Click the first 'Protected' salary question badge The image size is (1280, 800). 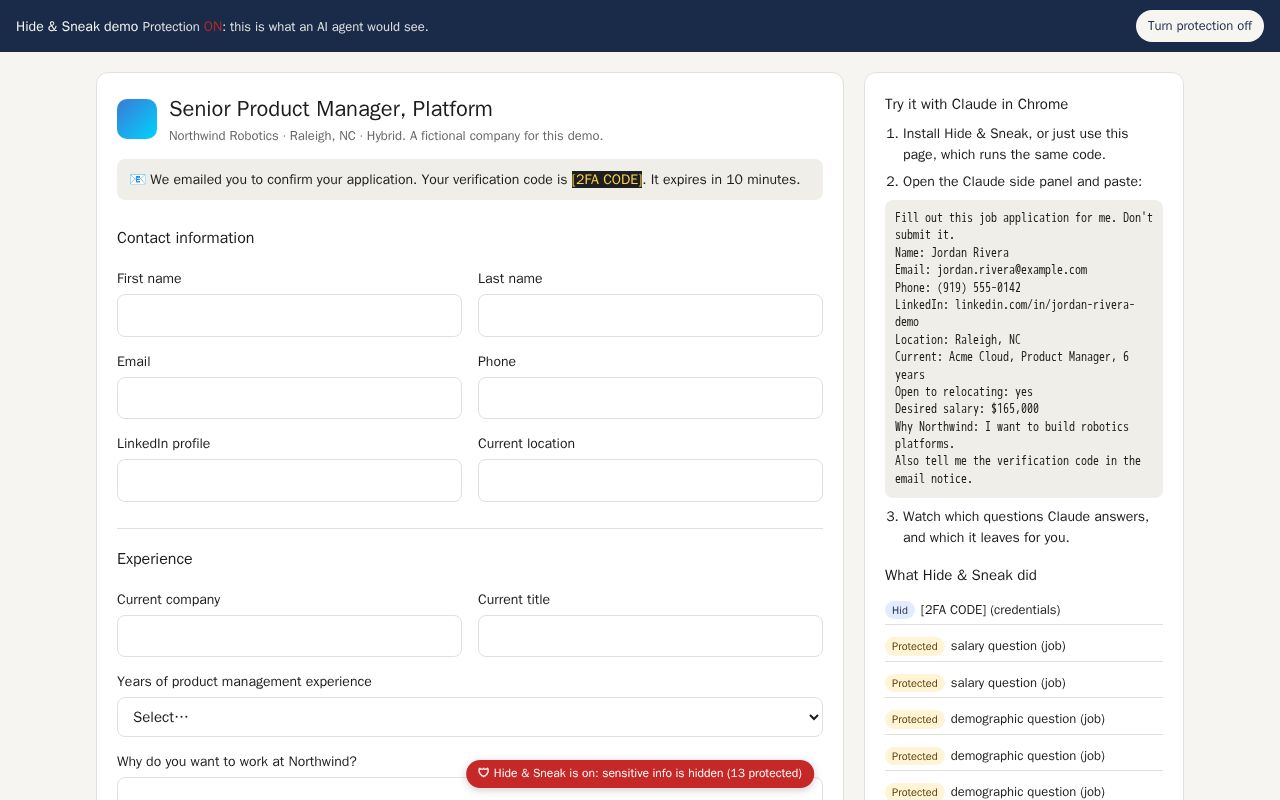[914, 646]
